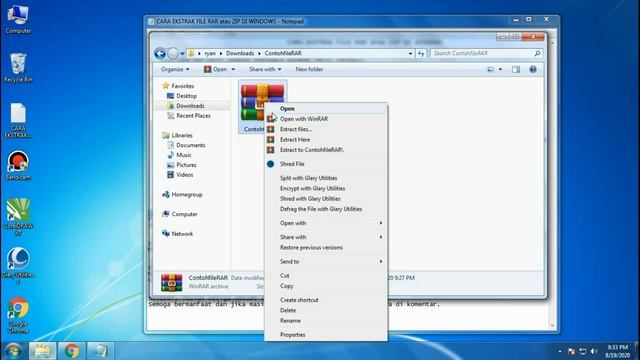Choose Open with WinRAR

(326, 119)
